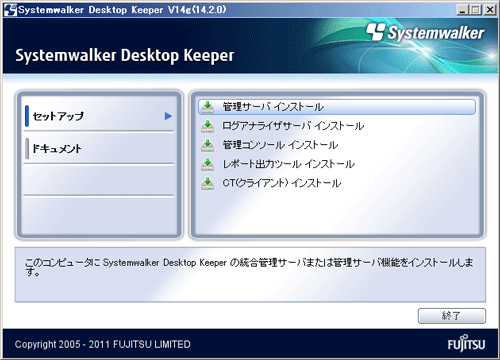500x360 pixels.
Task: Click install icon beside CT(クライアント) インストール
Action: click(x=207, y=183)
